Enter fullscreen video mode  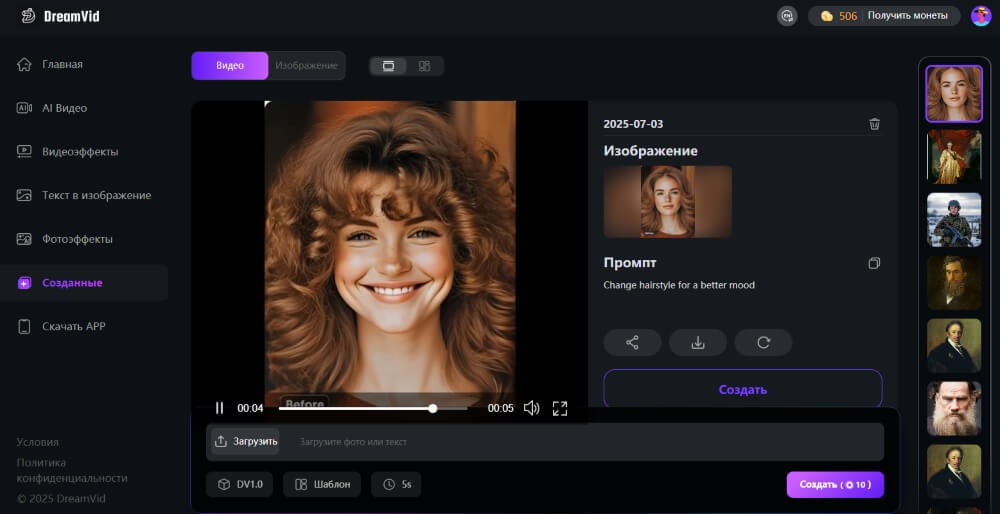tap(560, 408)
